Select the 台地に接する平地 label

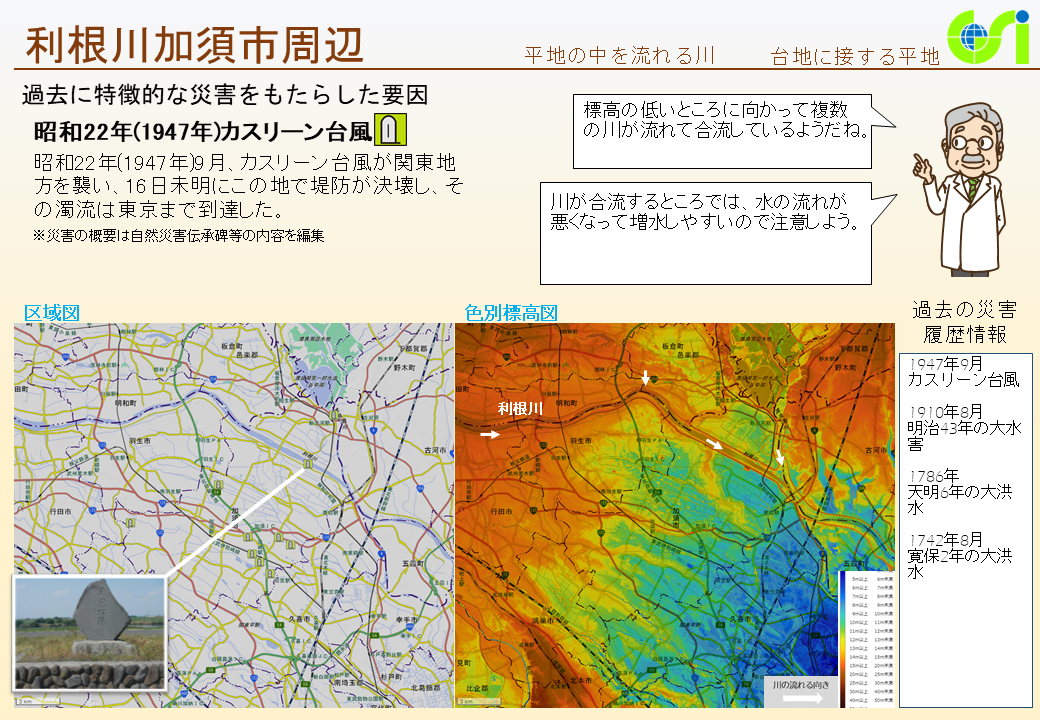pyautogui.click(x=855, y=56)
